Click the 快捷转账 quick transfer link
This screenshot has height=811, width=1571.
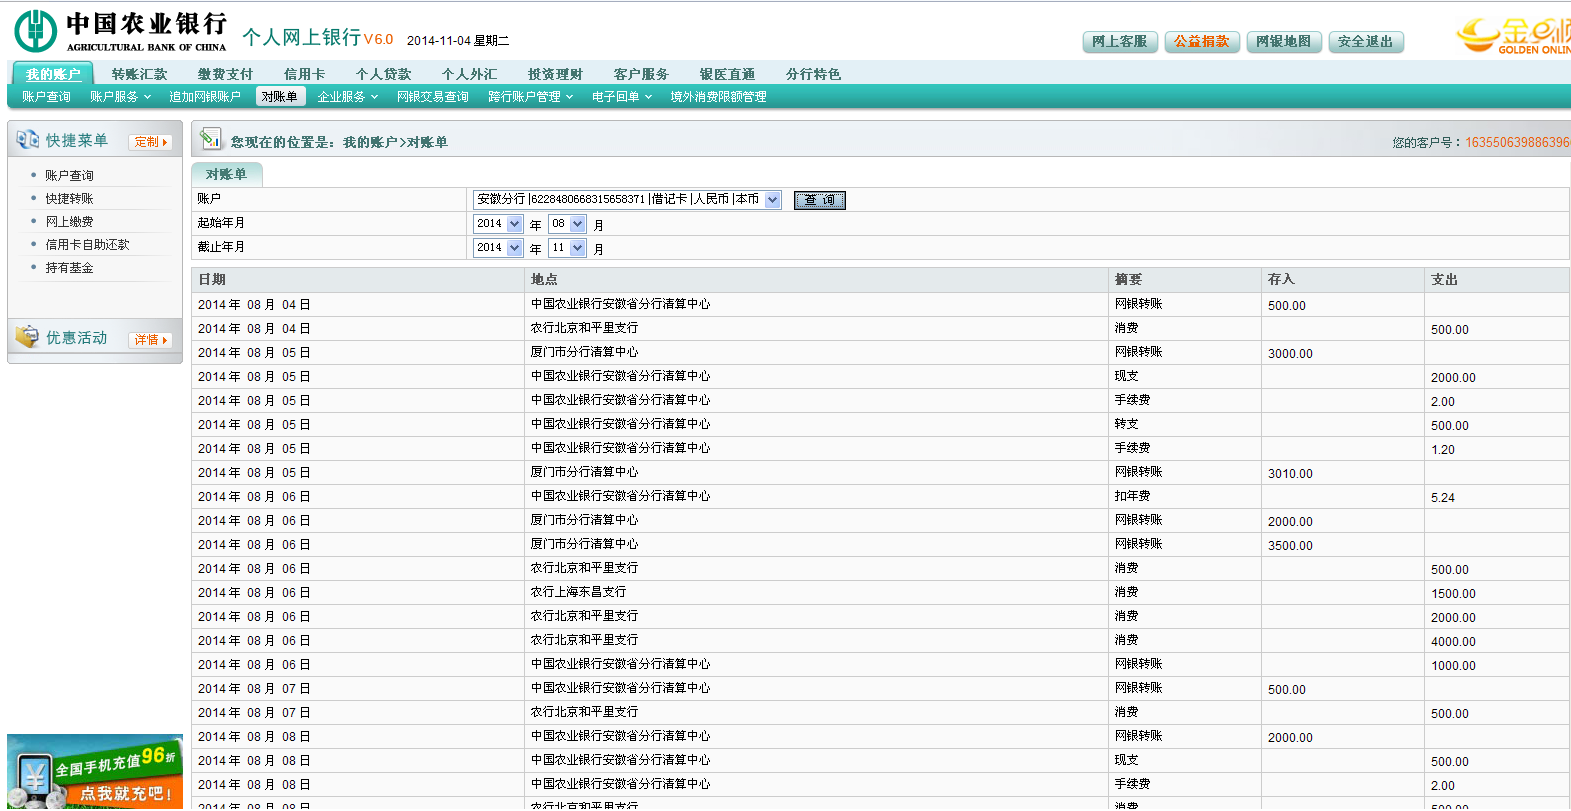[x=69, y=199]
